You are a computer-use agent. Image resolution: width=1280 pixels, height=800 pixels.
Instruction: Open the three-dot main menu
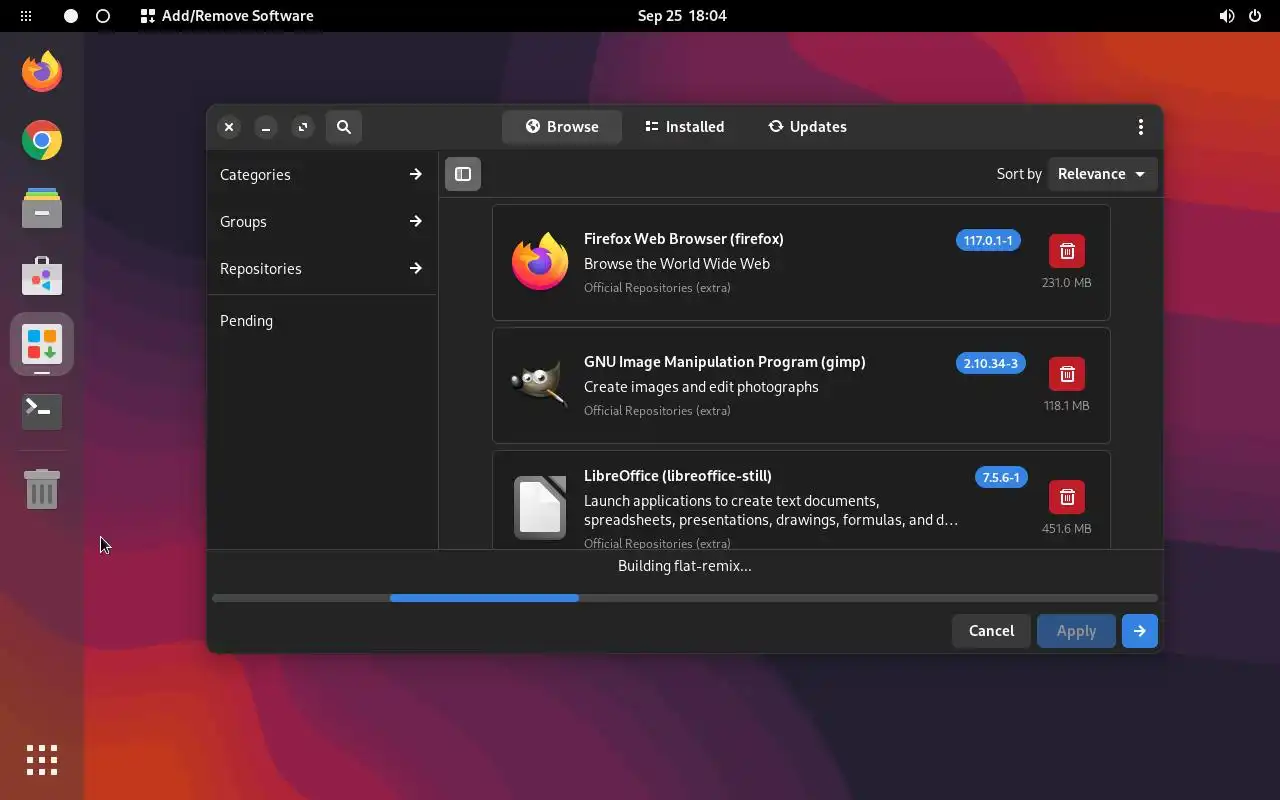click(1141, 127)
